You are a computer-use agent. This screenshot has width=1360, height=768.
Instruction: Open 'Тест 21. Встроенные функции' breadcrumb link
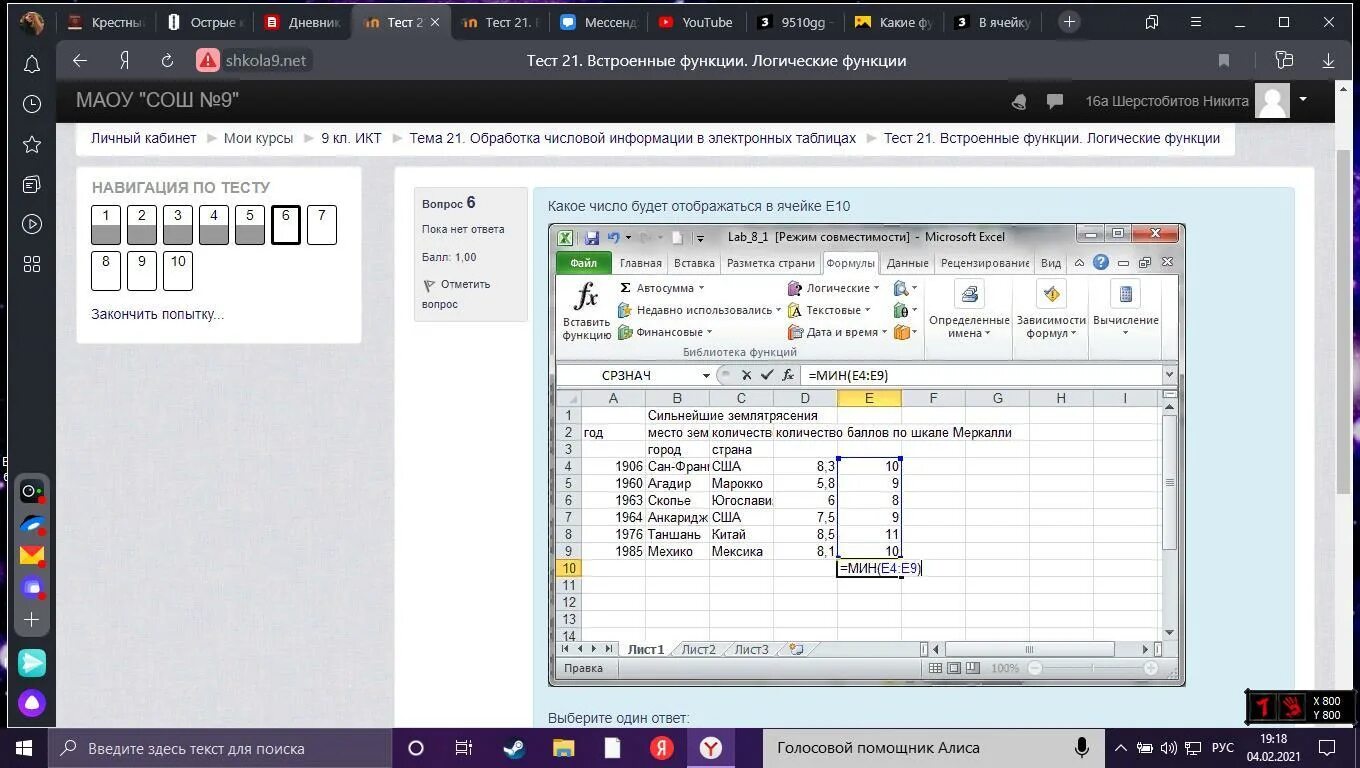point(1052,138)
